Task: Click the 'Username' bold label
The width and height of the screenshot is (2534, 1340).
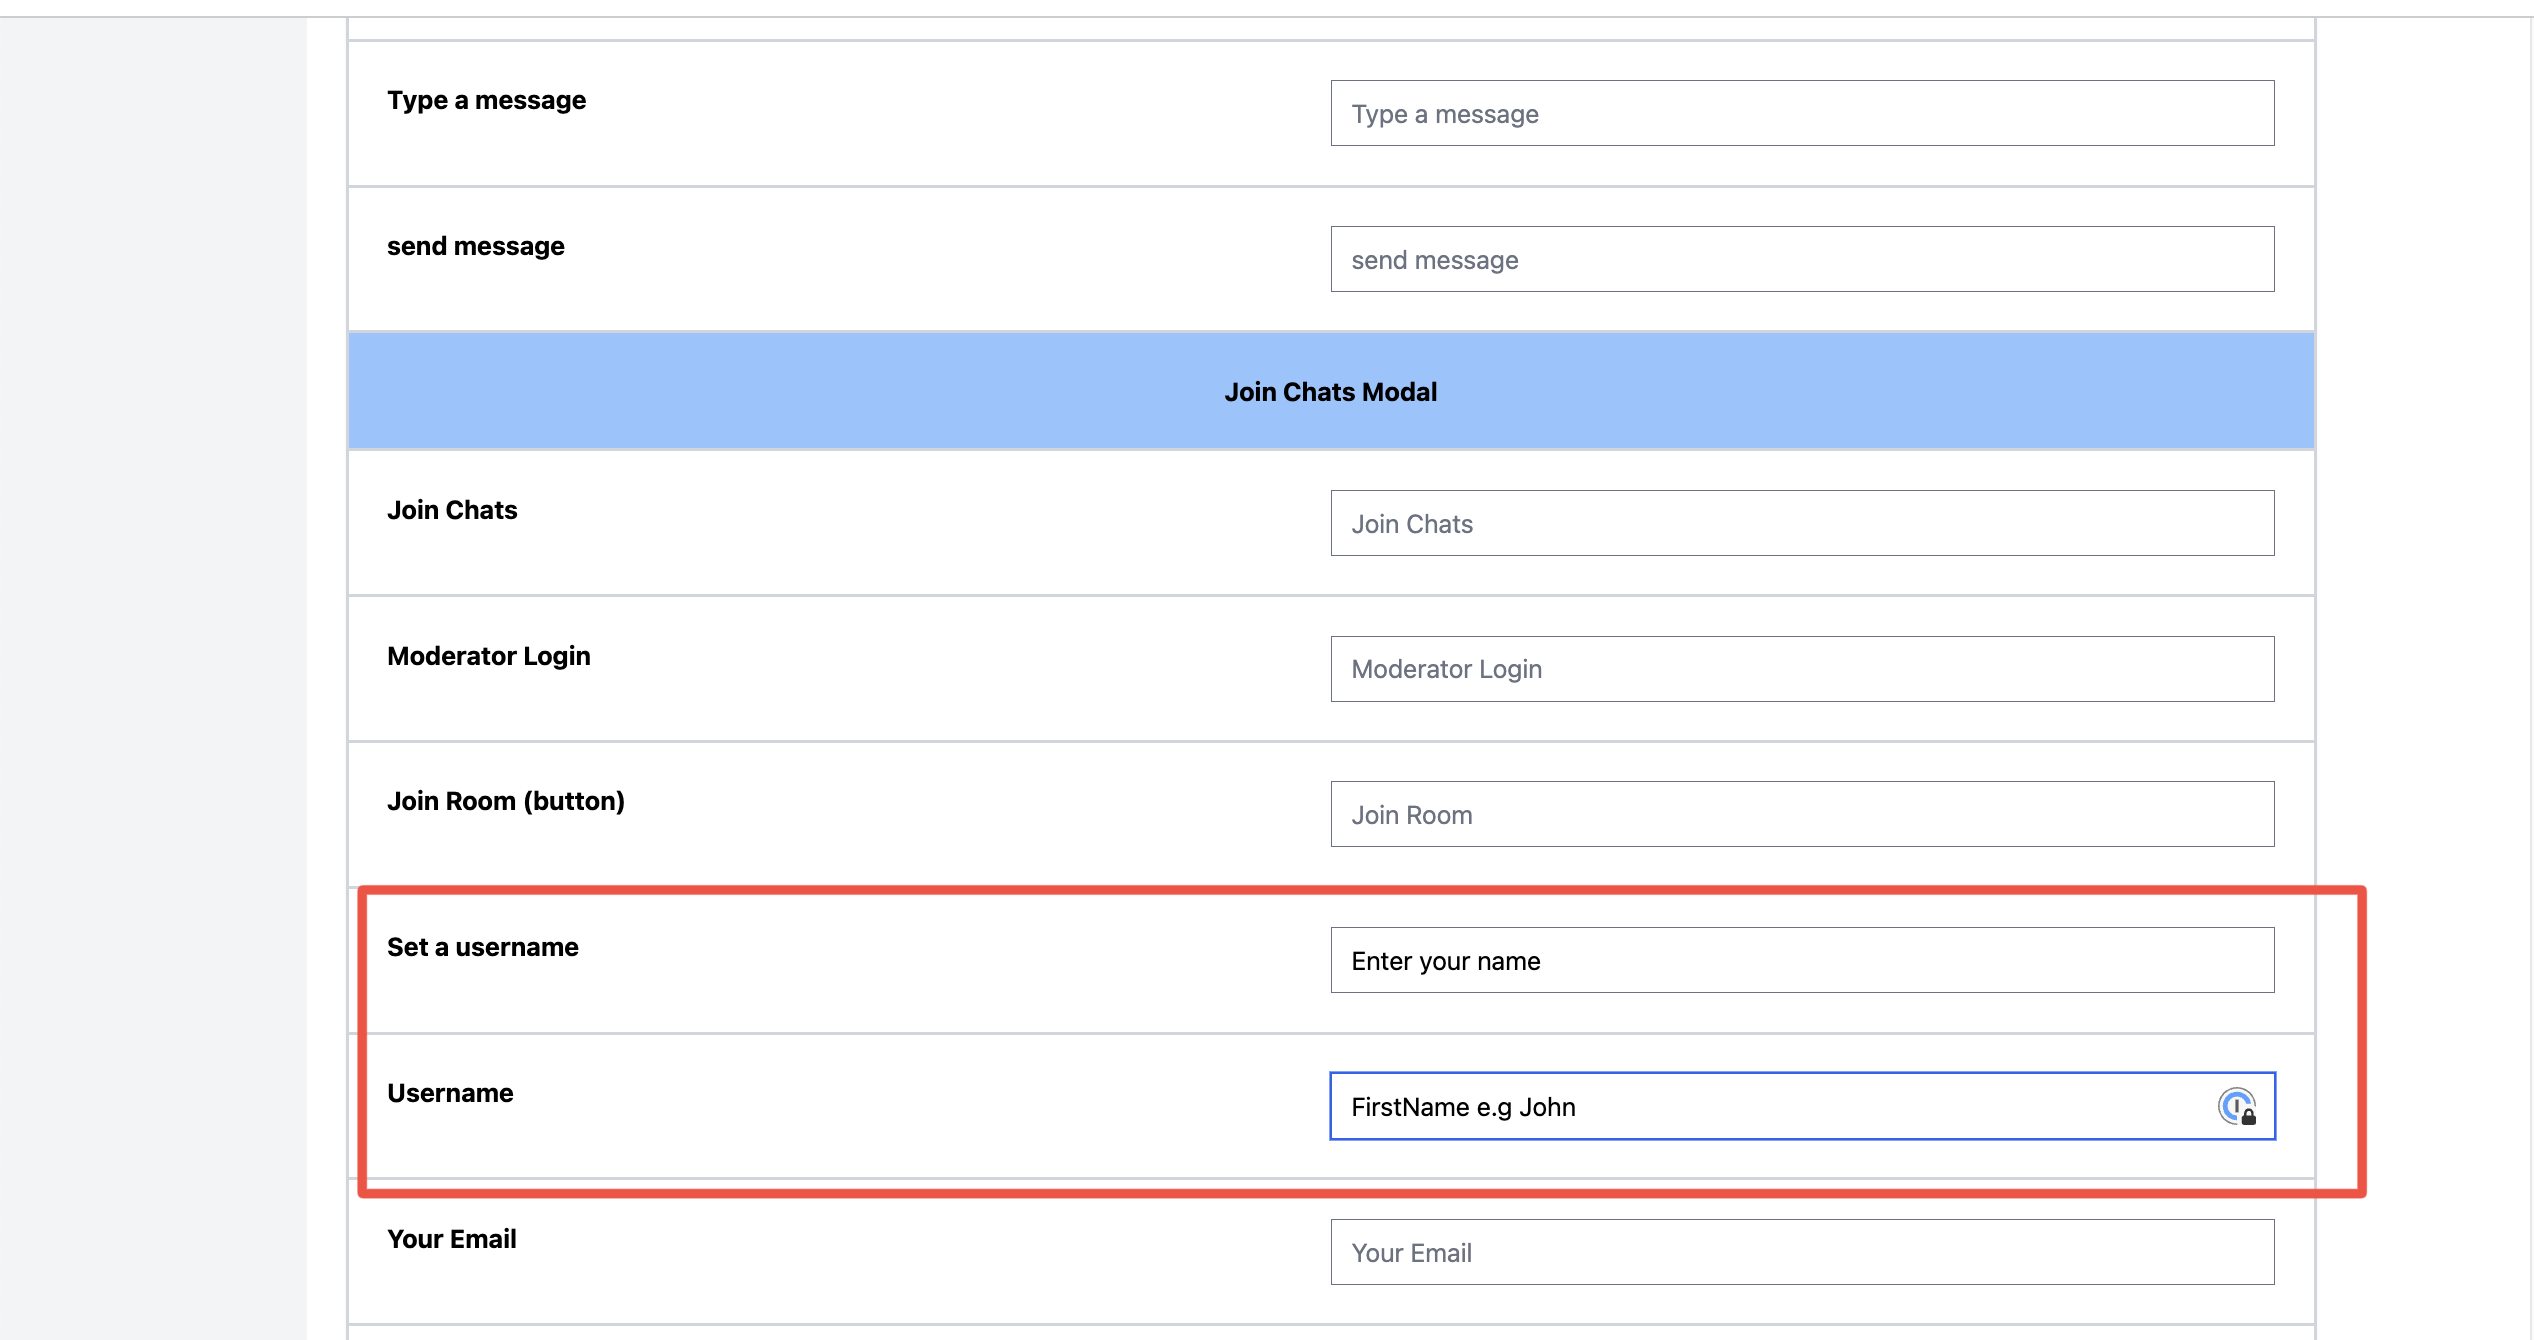Action: point(450,1093)
